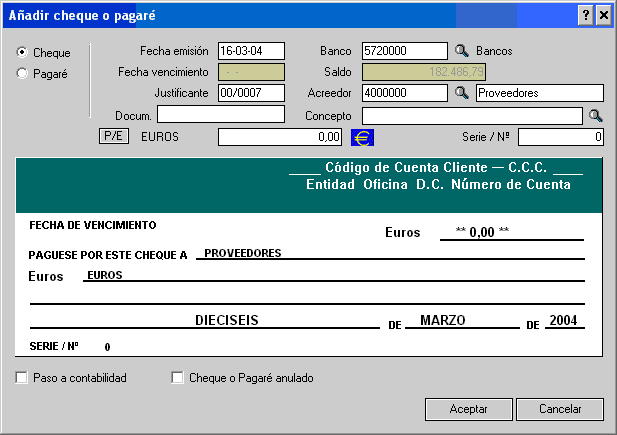The height and width of the screenshot is (435, 617).
Task: Click the magnifier icon next to Concepto field
Action: [x=595, y=115]
